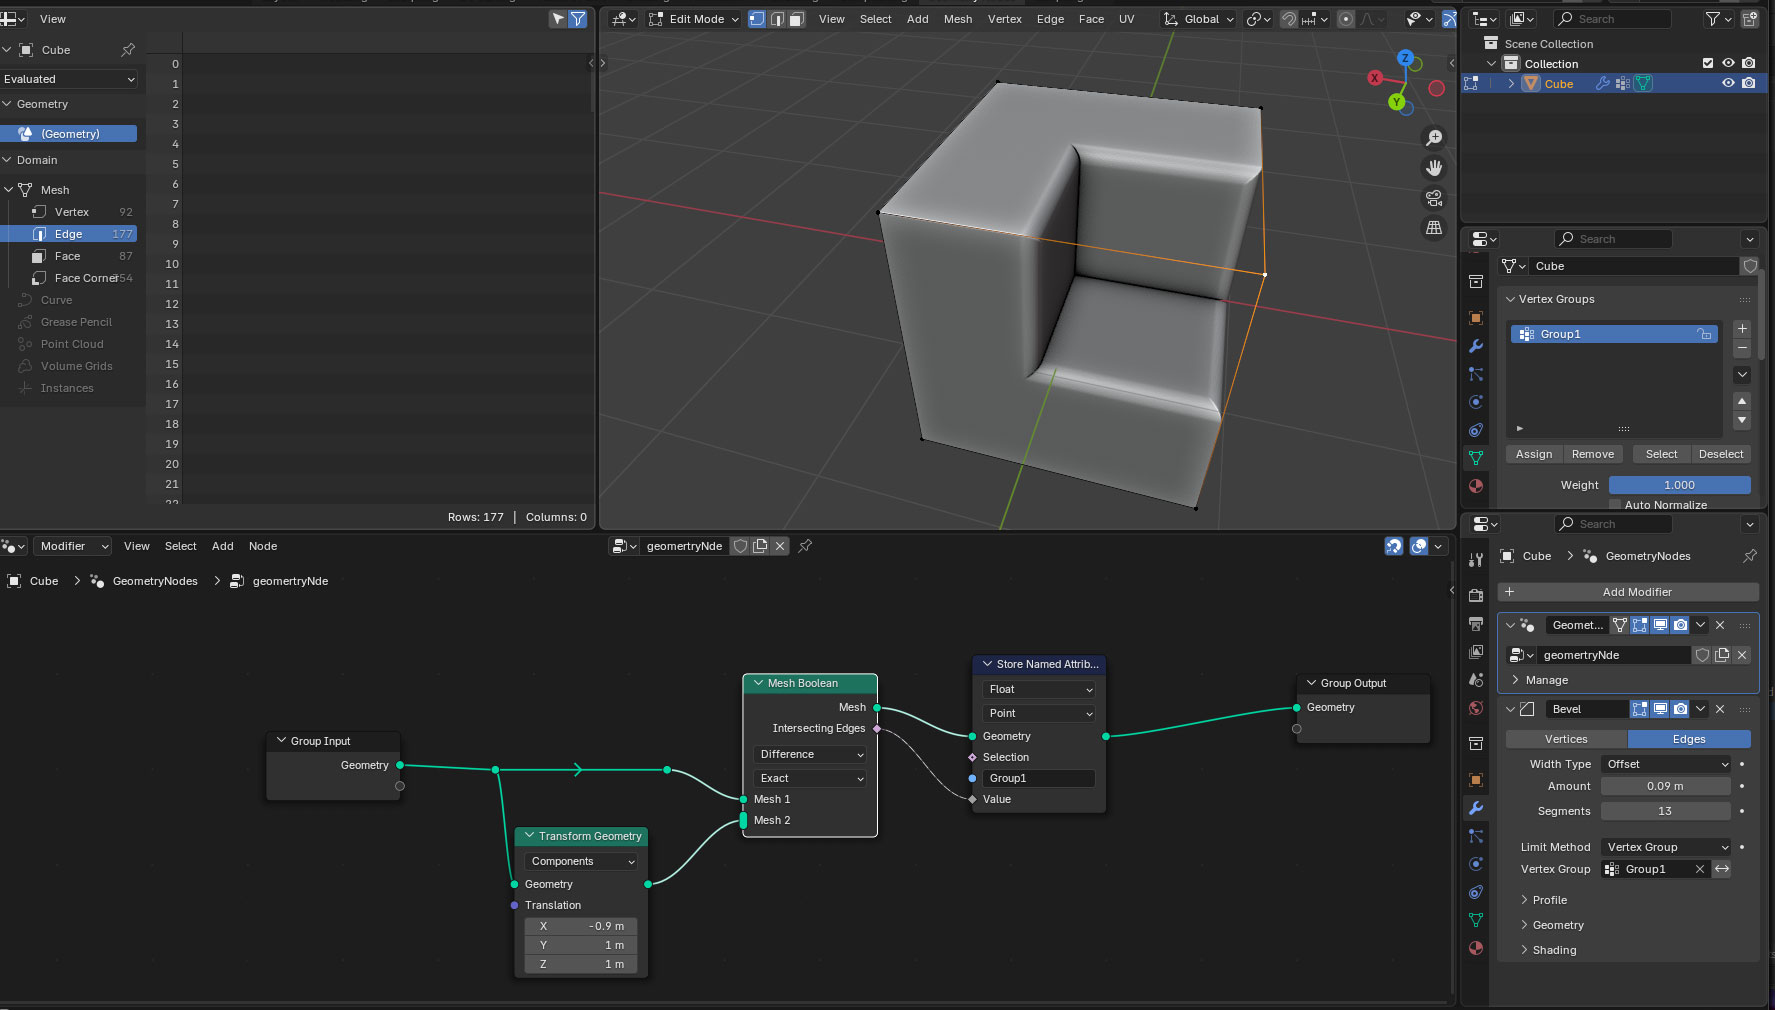Switch to orthographic grid view icon

1434,228
